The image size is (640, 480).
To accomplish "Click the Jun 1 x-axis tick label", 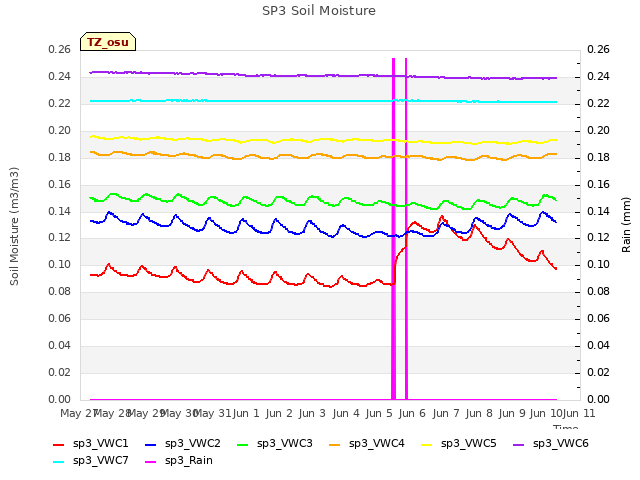I will [x=246, y=413].
